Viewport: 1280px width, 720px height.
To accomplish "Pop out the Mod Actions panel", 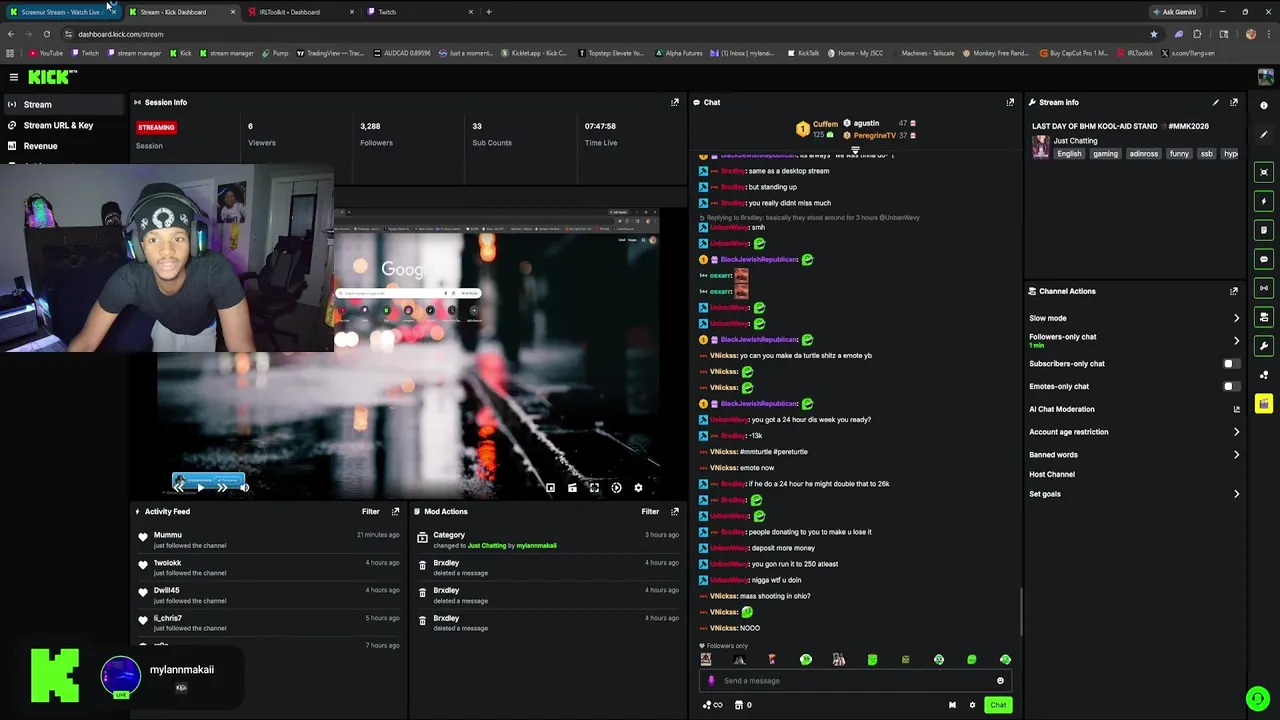I will tap(675, 511).
